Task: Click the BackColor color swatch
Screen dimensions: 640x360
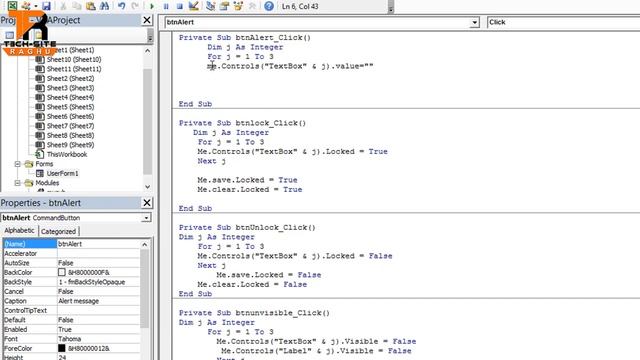Action: 62,272
